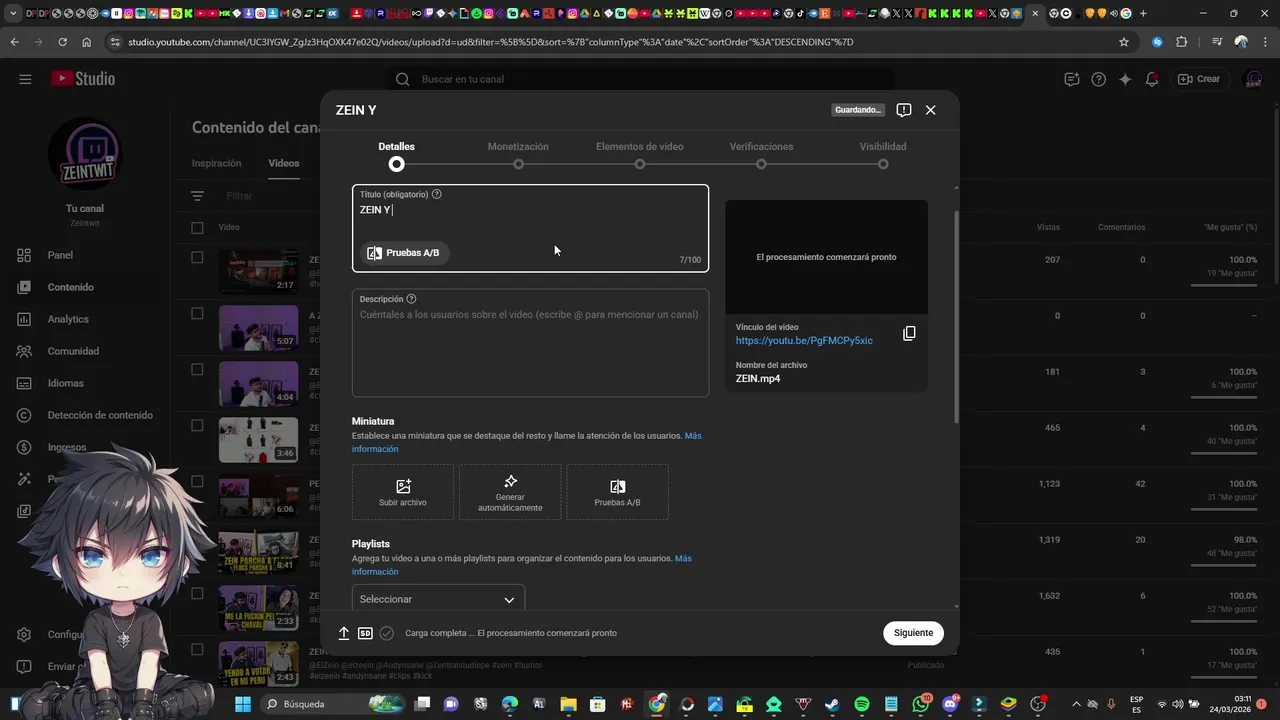The height and width of the screenshot is (720, 1280).
Task: Click the Shazam extension icon in Chrome
Action: 1157,42
